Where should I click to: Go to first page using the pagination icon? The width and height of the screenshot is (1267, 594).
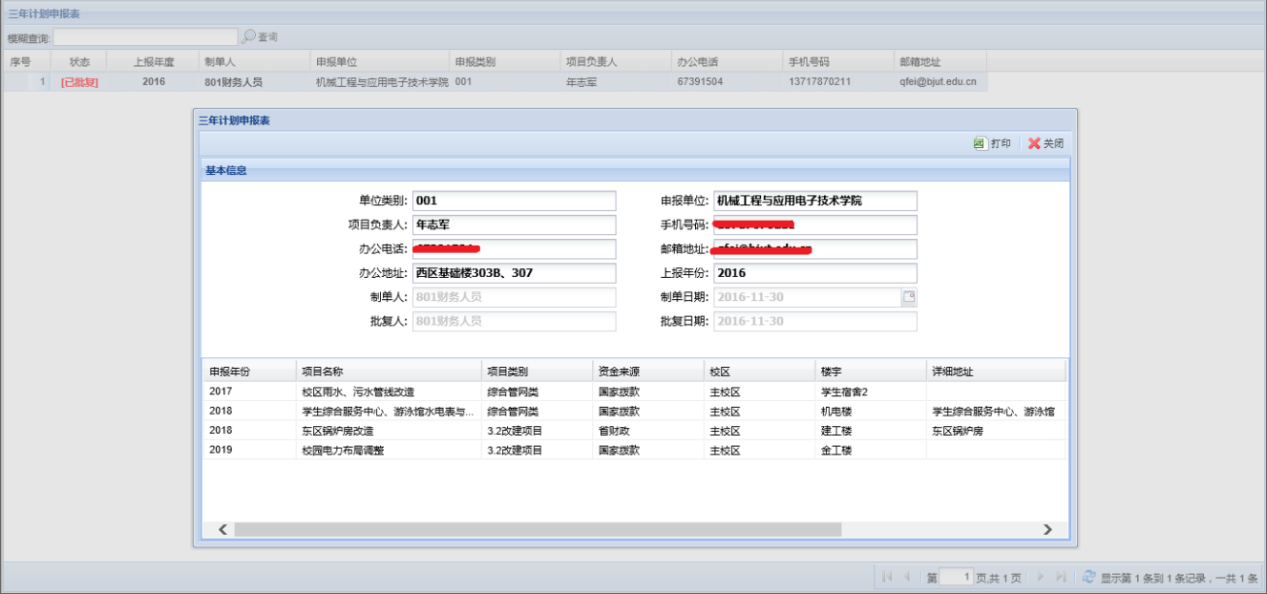886,577
